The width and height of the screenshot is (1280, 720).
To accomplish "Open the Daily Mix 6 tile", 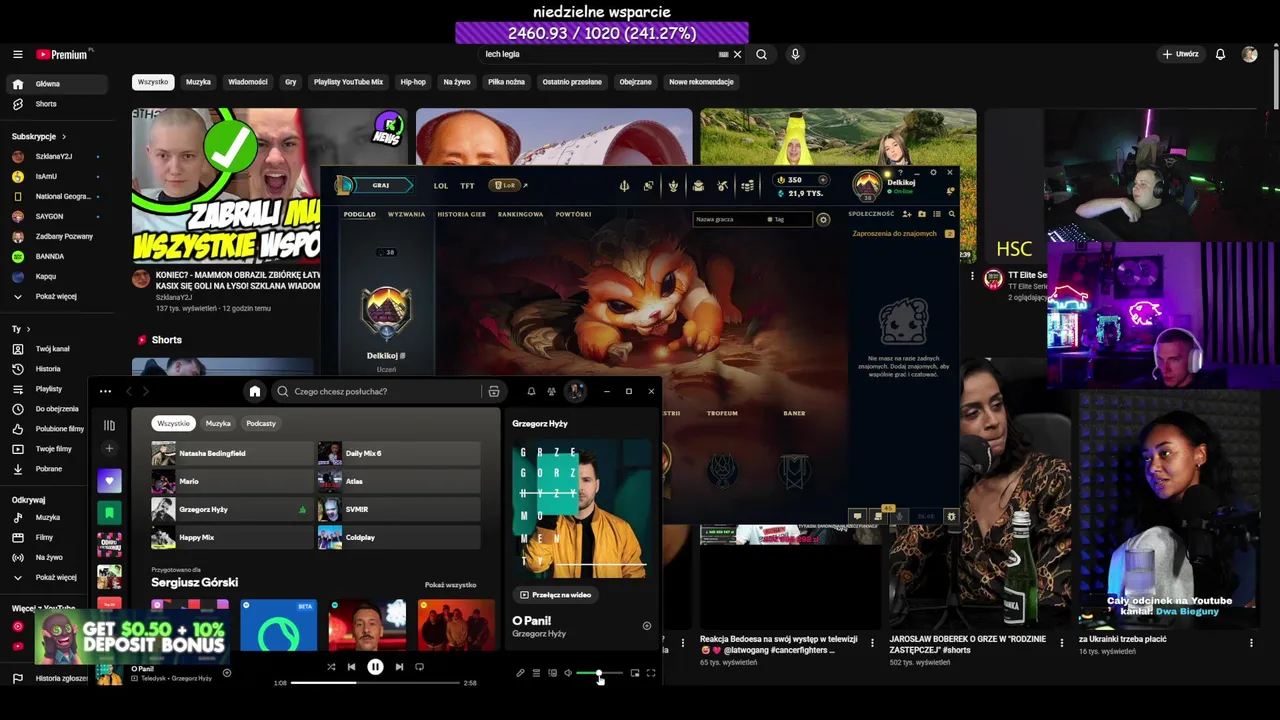I will click(399, 453).
